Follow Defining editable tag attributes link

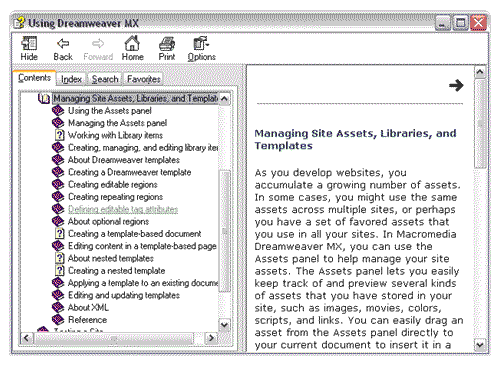[123, 209]
